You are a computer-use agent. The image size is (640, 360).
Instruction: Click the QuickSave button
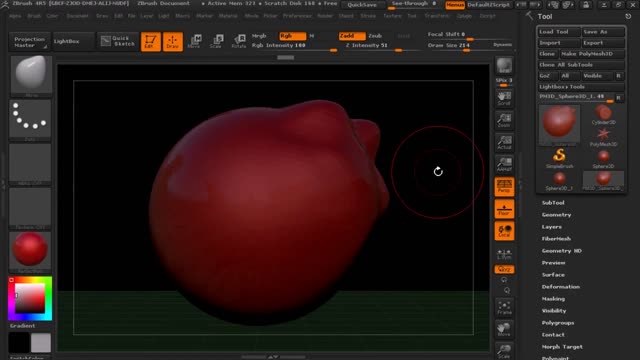point(362,5)
